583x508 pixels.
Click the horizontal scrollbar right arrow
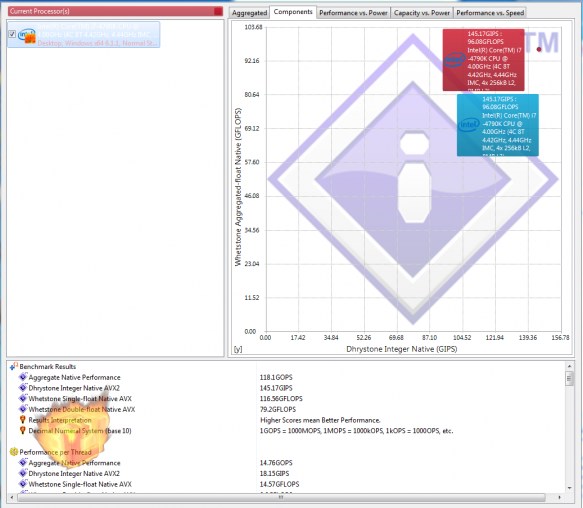pos(559,497)
